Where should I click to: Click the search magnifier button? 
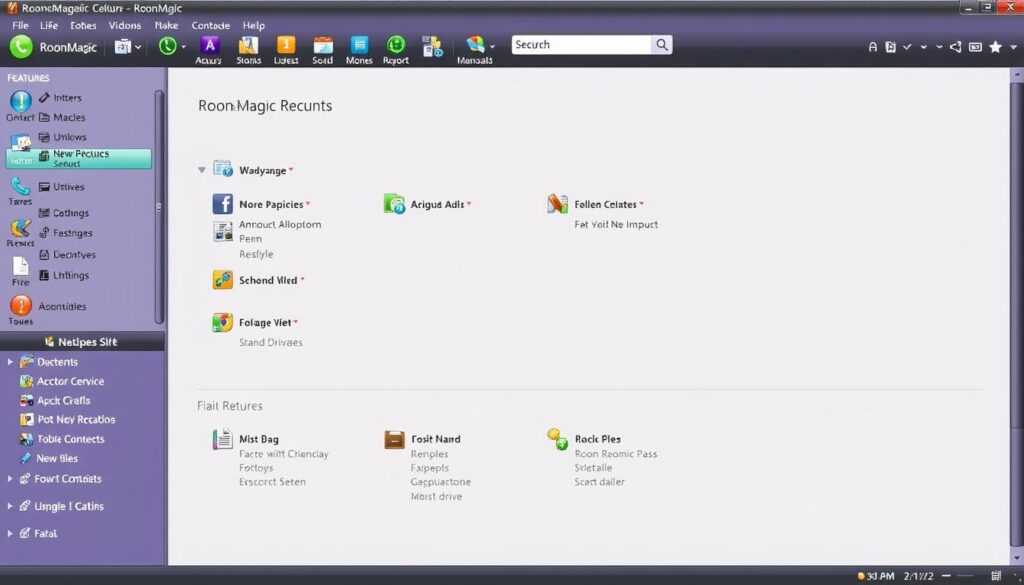click(x=662, y=44)
